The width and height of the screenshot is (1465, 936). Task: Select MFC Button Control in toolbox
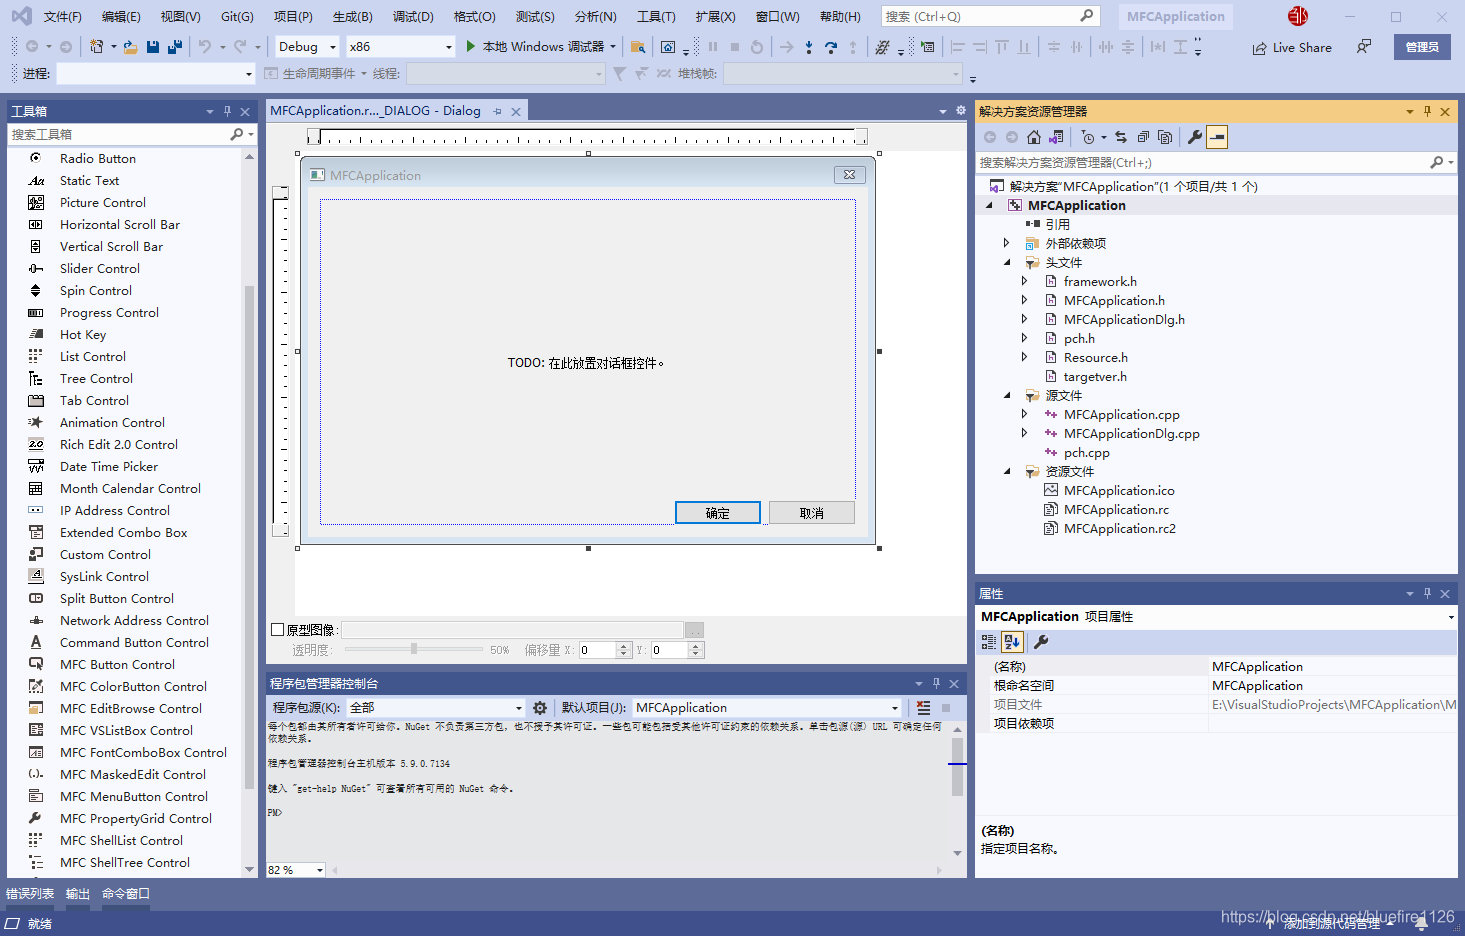(117, 664)
